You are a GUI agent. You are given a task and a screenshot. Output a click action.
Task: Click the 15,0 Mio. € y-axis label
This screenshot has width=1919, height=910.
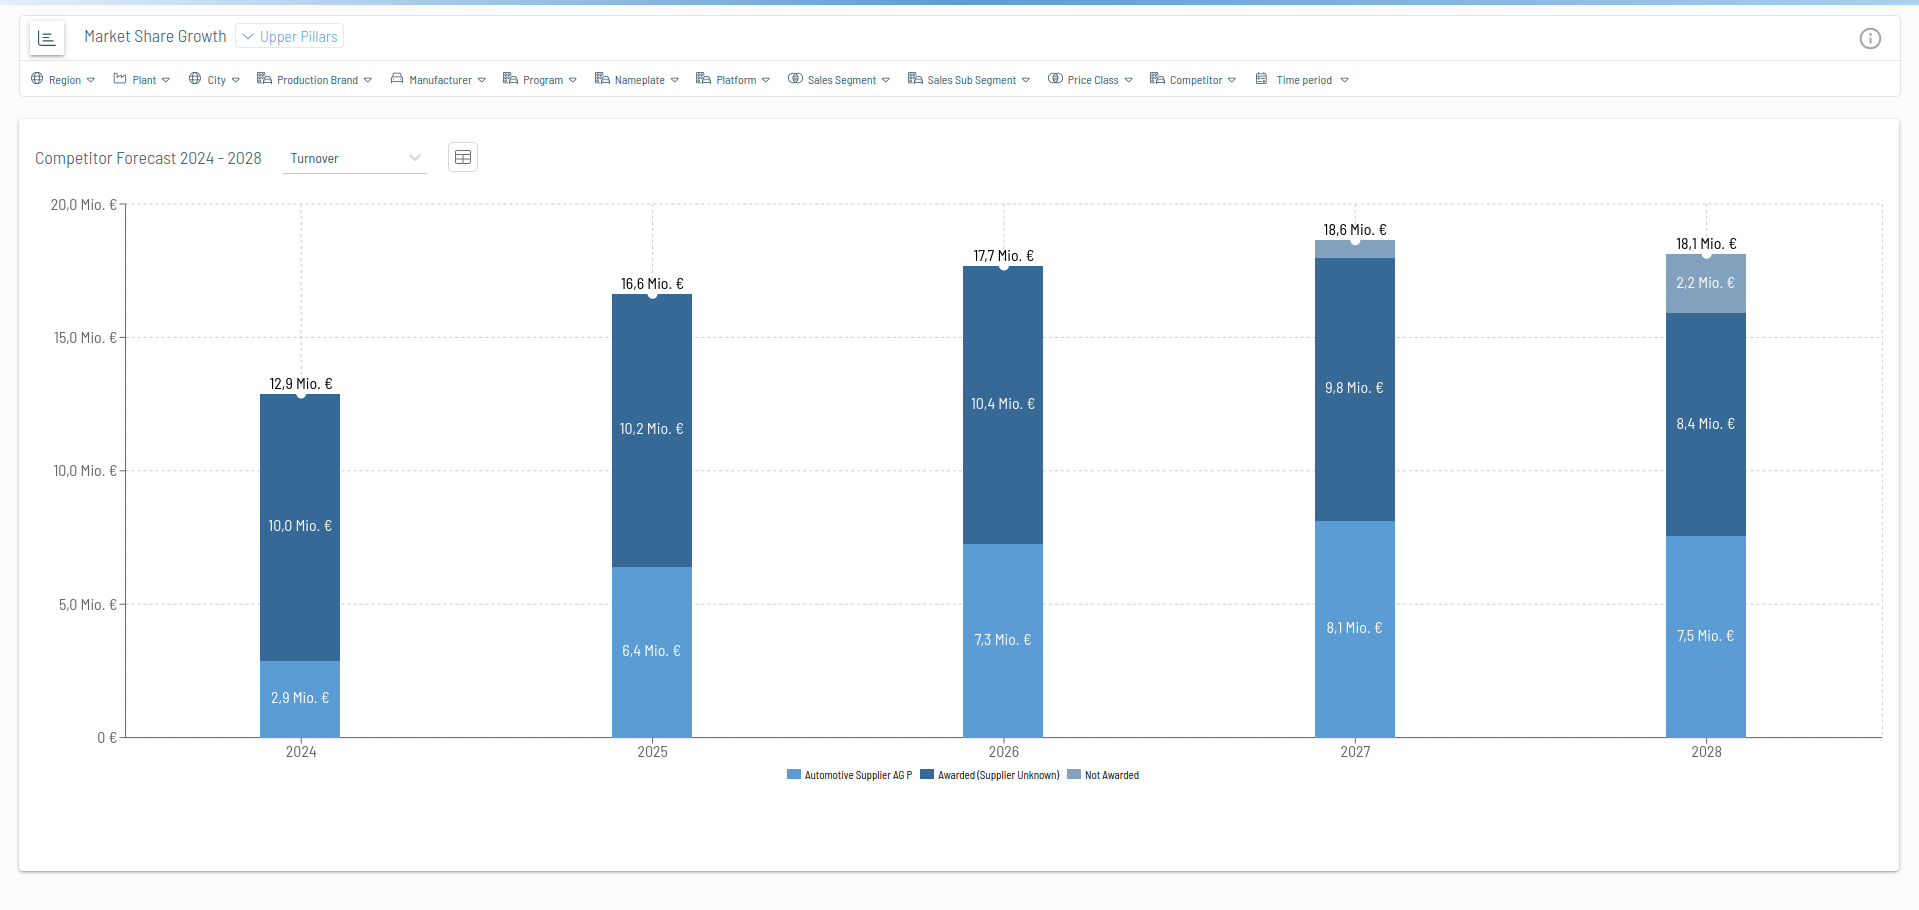click(85, 338)
